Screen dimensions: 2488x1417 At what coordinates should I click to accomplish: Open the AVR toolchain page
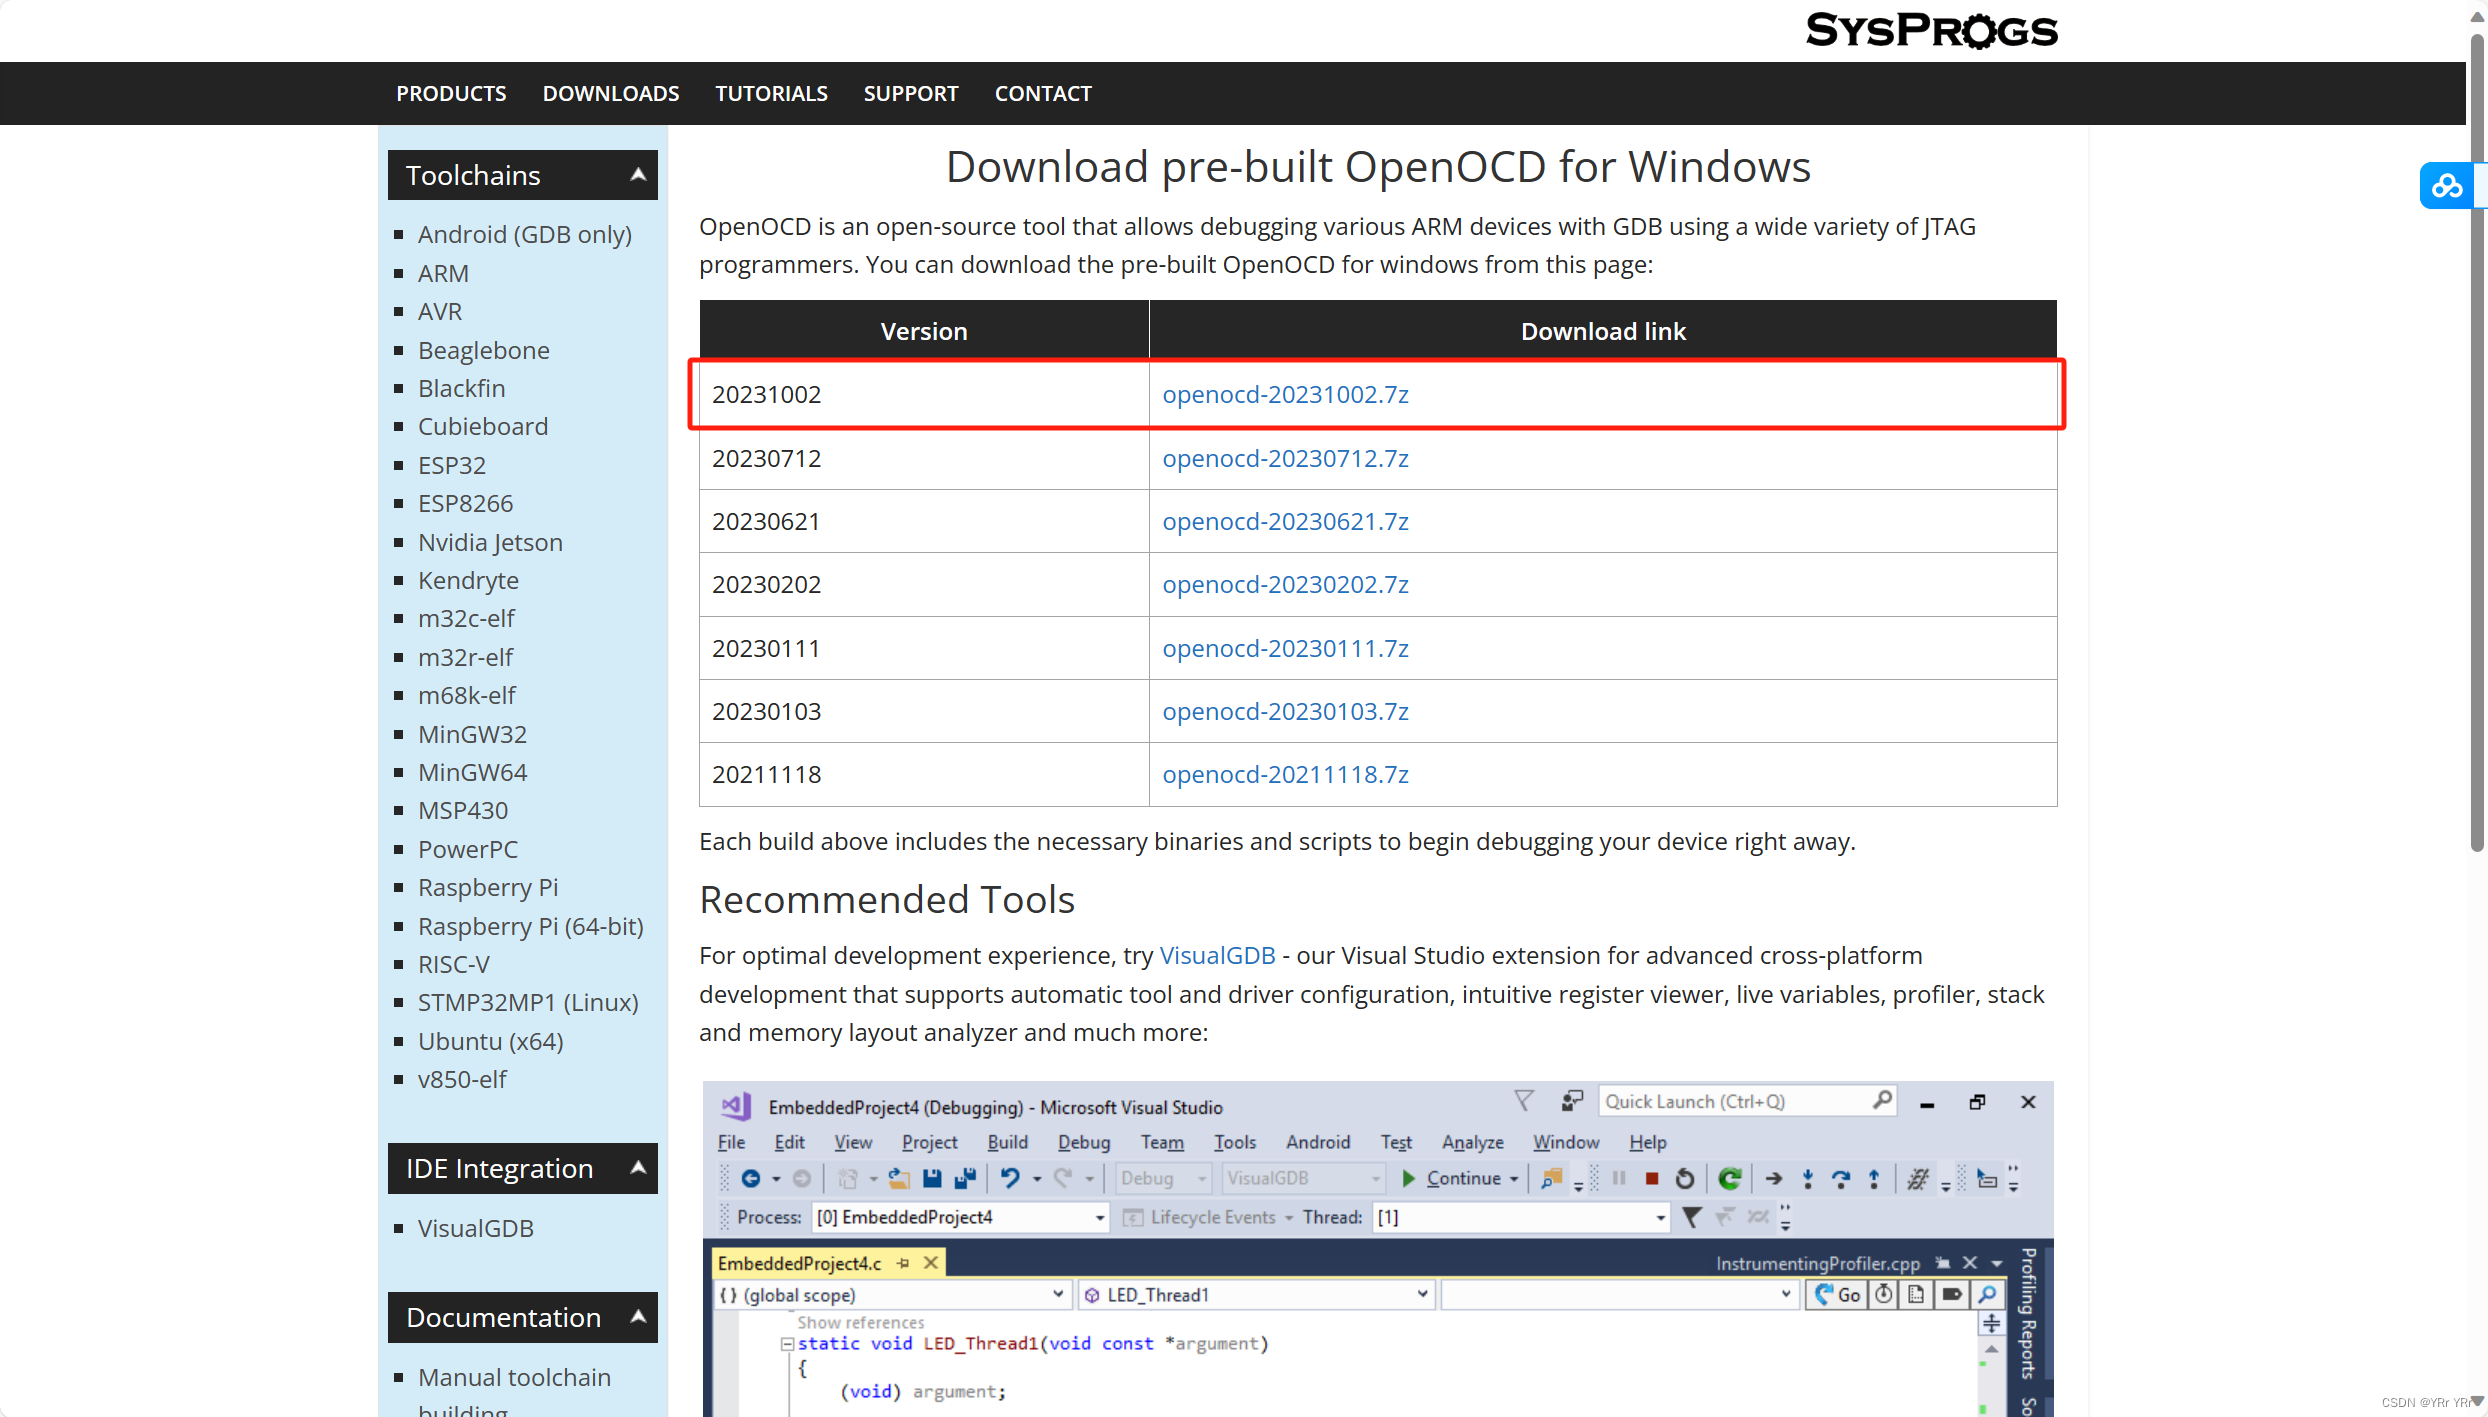pyautogui.click(x=440, y=311)
